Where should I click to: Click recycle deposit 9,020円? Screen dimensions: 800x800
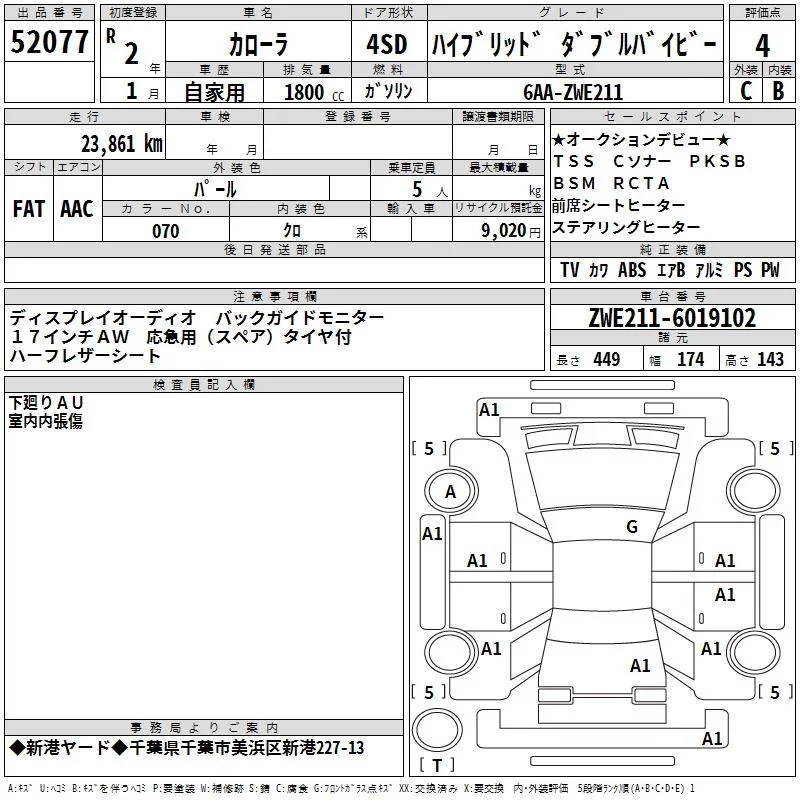511,231
